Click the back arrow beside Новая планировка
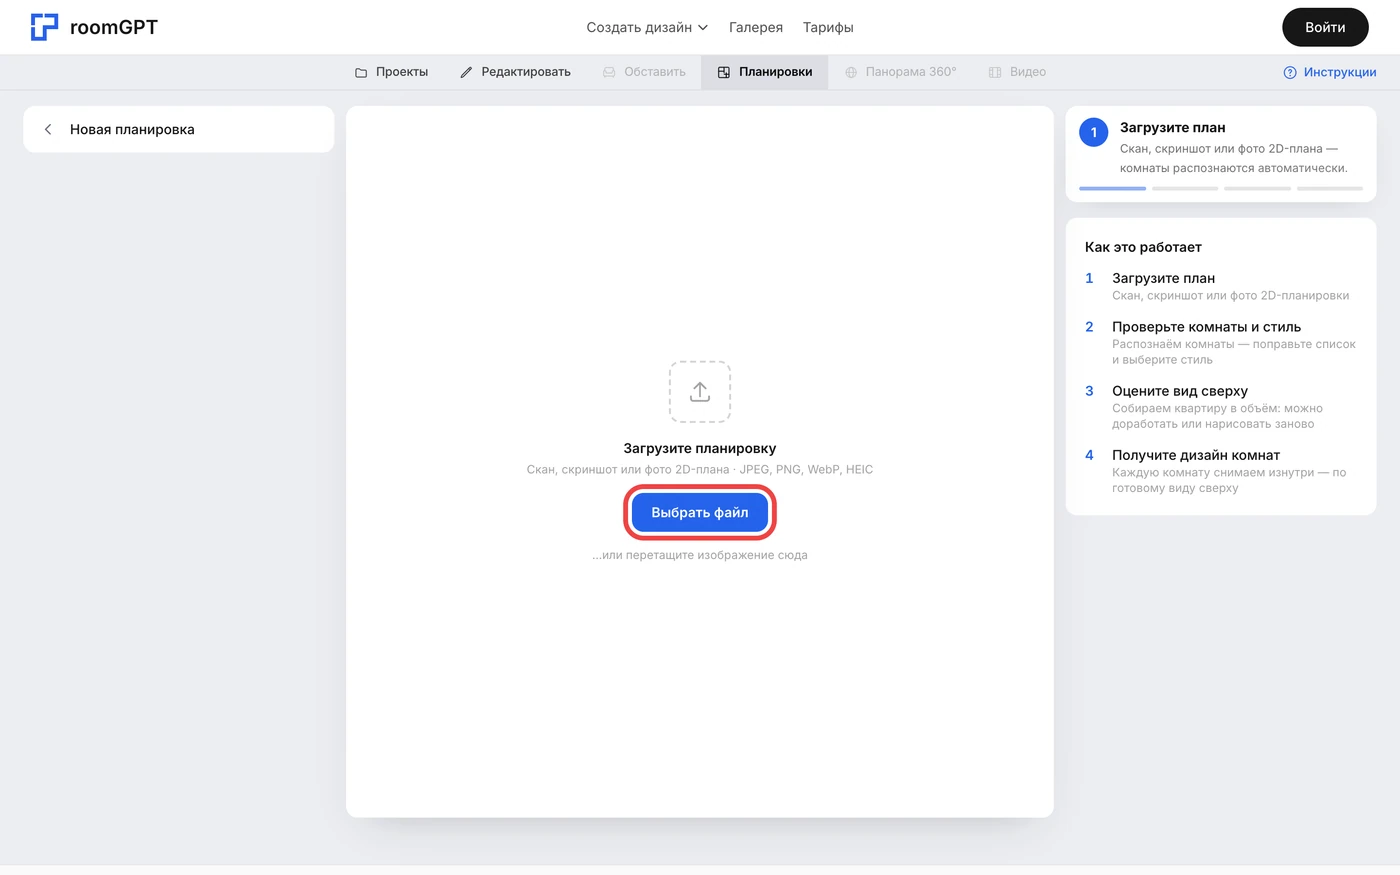1400x875 pixels. click(x=48, y=130)
